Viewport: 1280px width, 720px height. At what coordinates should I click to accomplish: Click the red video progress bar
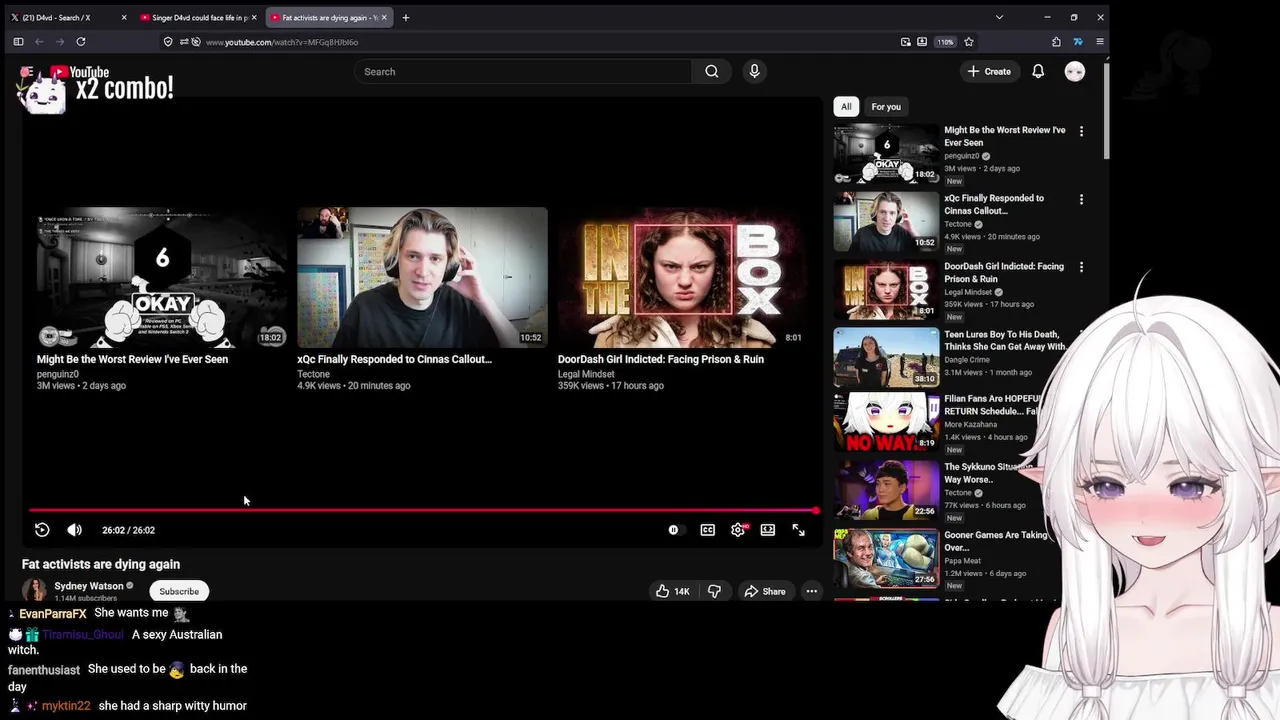[424, 510]
